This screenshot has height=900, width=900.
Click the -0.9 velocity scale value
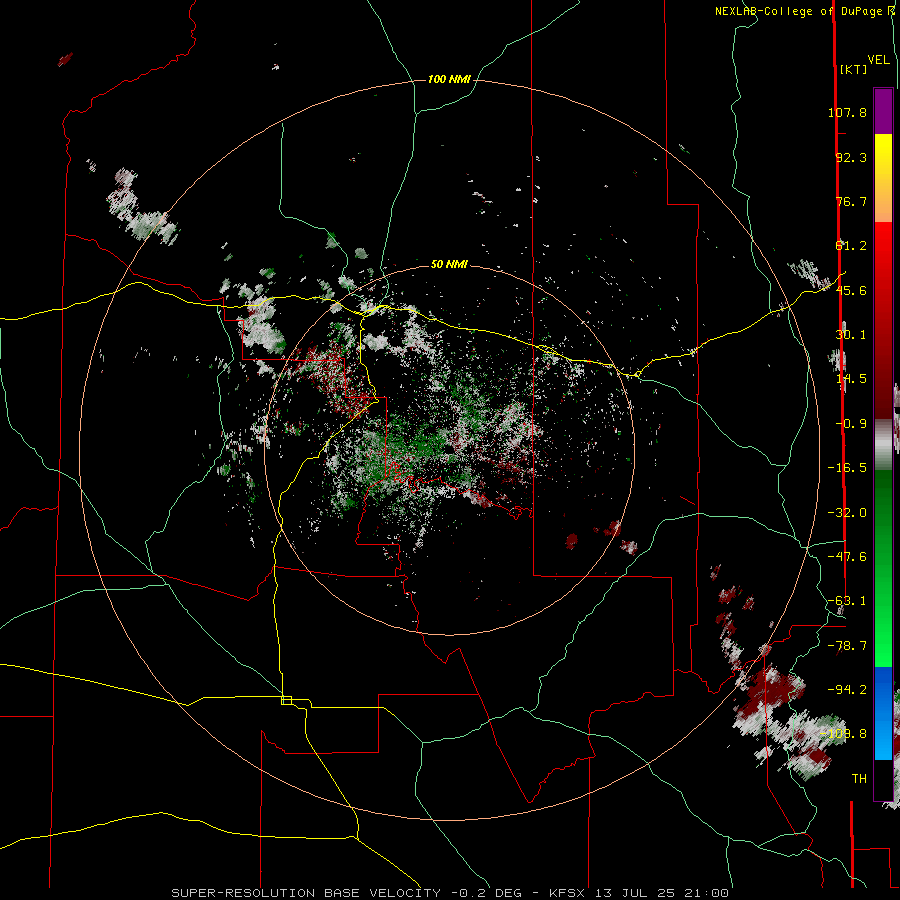[851, 424]
